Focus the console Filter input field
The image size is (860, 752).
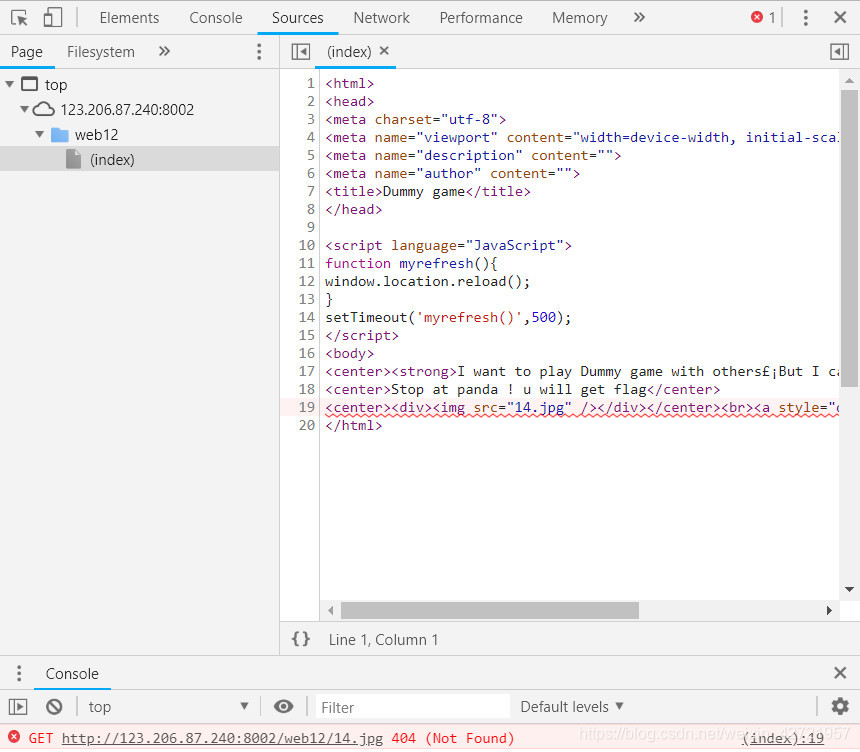(412, 707)
